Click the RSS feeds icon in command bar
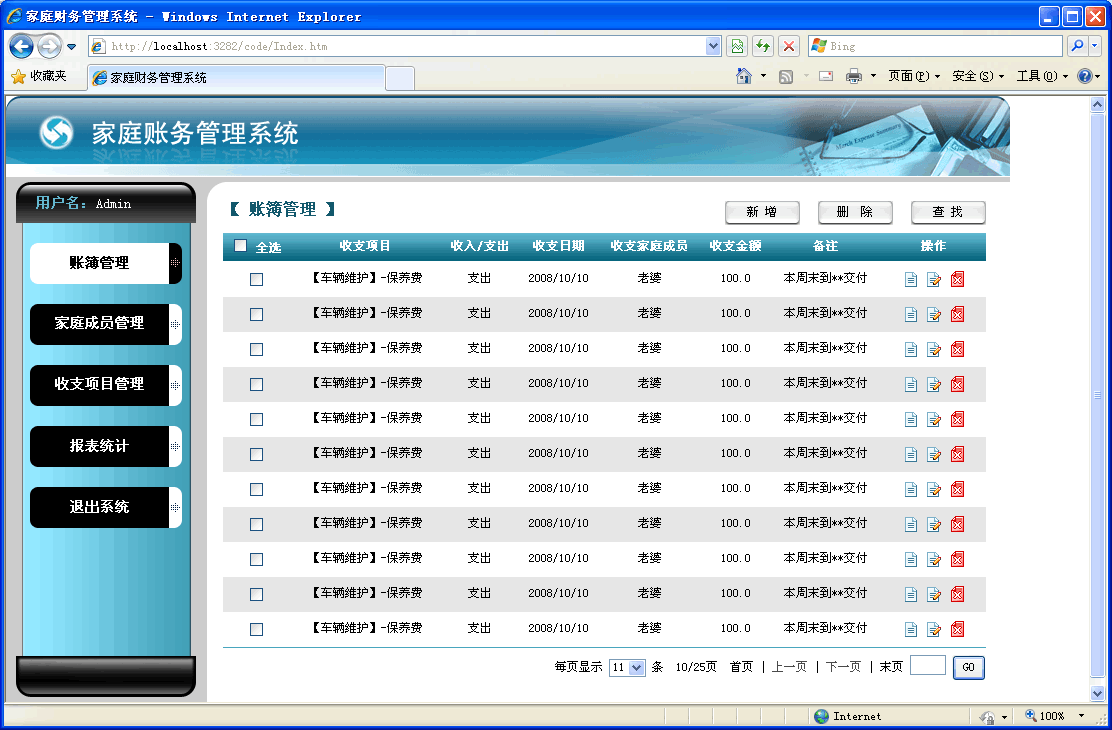The height and width of the screenshot is (730, 1112). [x=786, y=77]
